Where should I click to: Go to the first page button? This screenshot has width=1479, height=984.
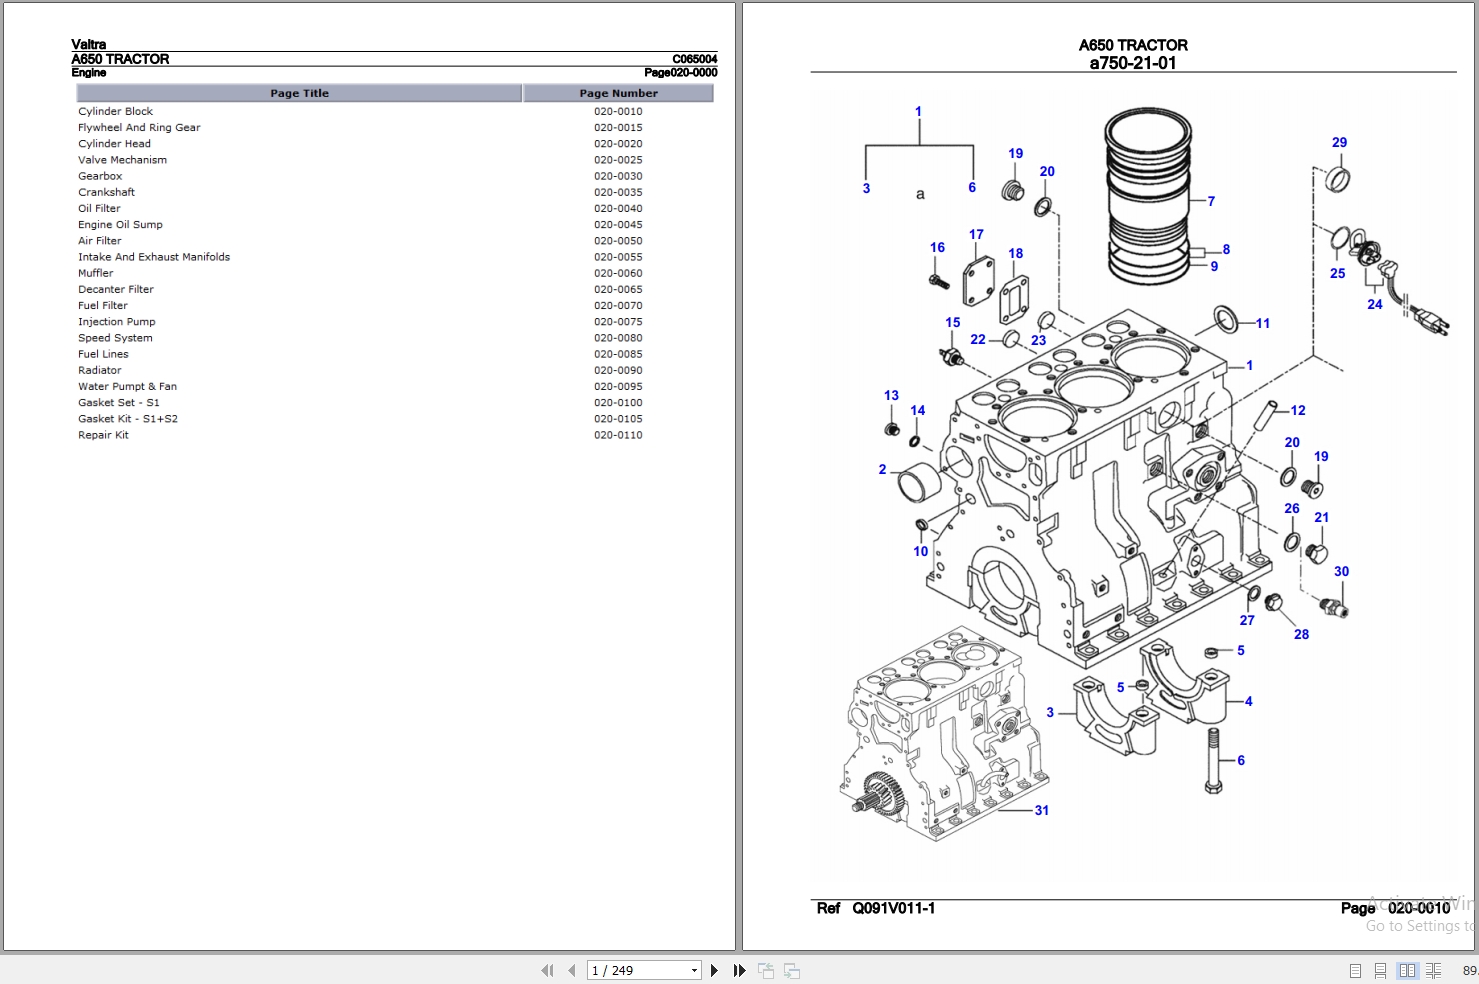coord(547,970)
